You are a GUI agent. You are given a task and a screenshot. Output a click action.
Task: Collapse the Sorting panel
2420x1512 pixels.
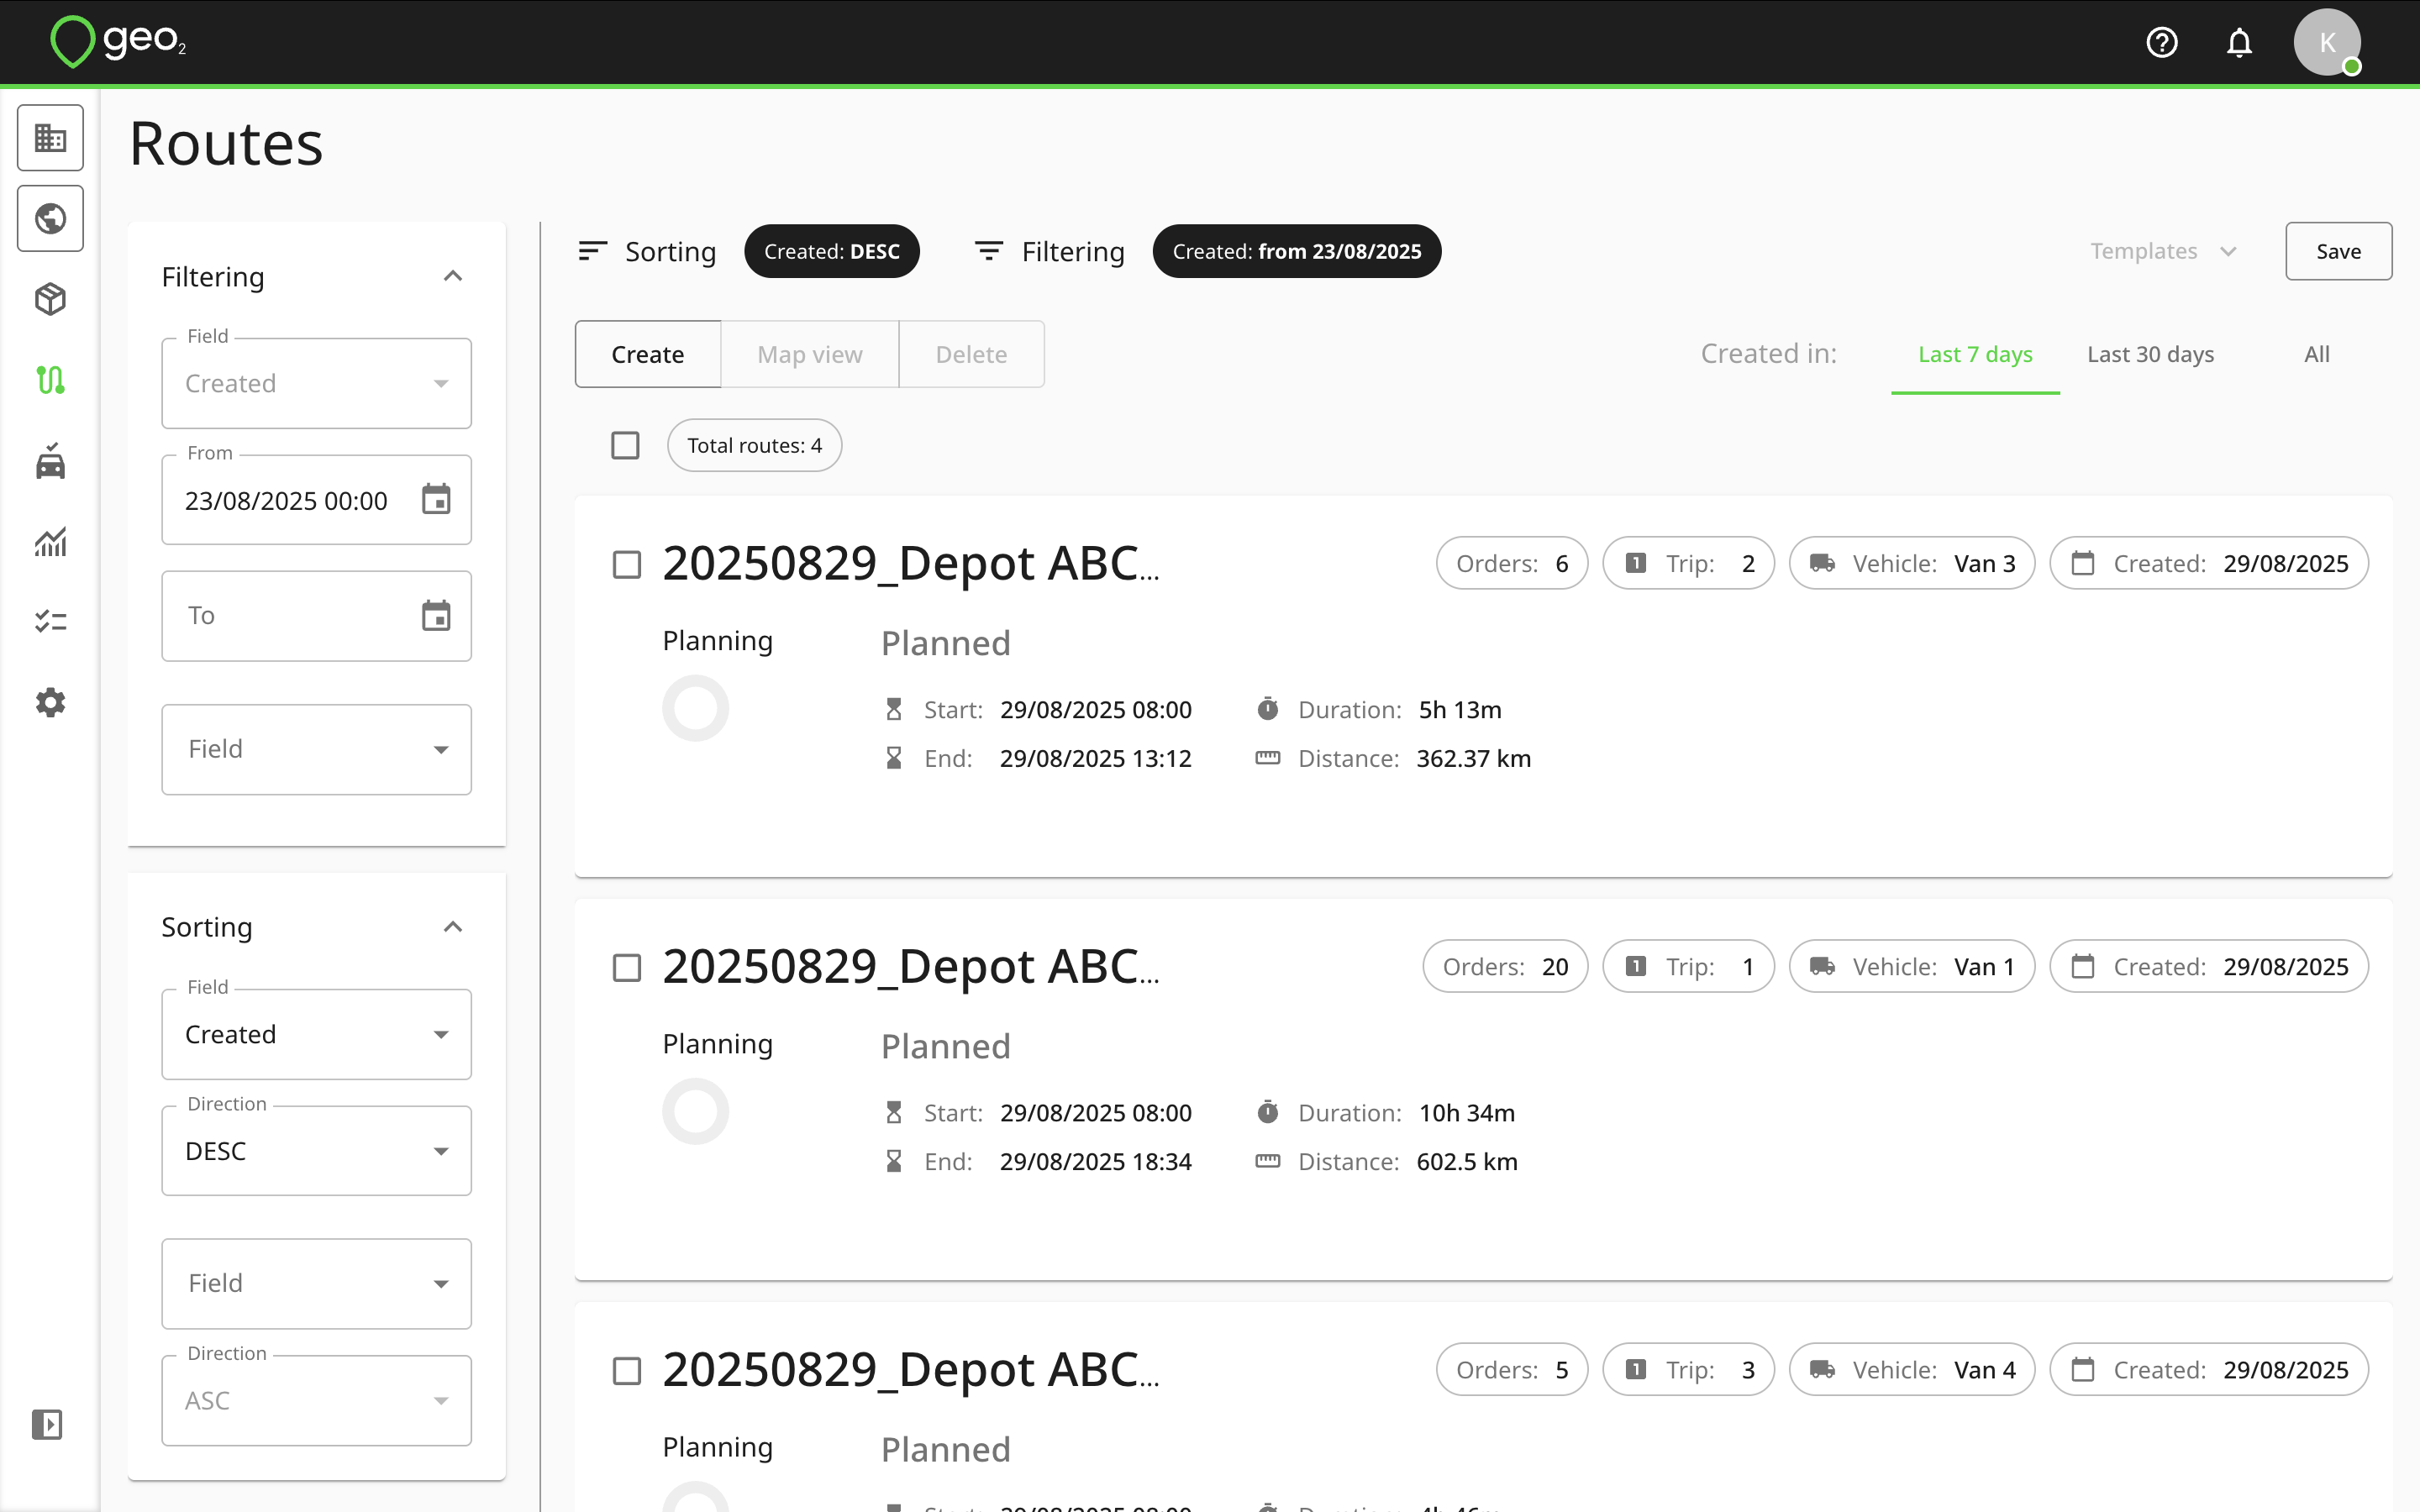[453, 927]
